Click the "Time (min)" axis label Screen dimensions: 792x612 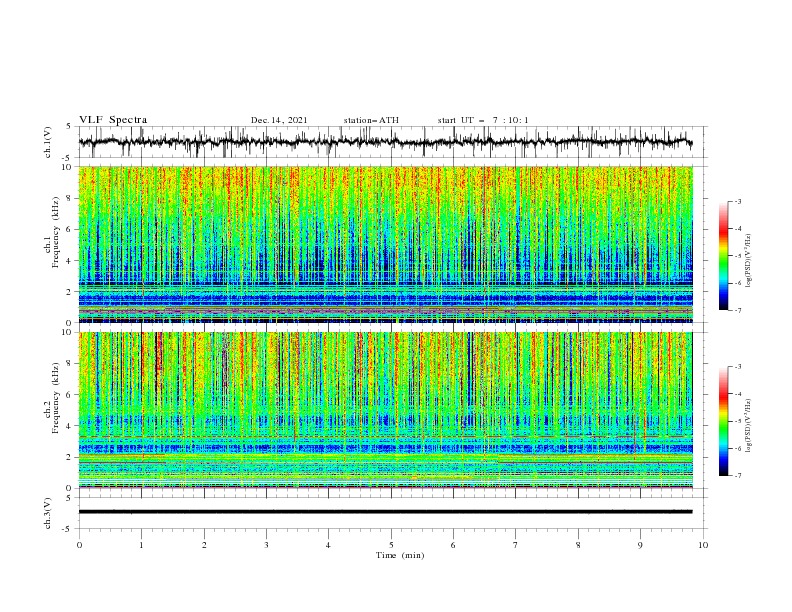click(400, 555)
